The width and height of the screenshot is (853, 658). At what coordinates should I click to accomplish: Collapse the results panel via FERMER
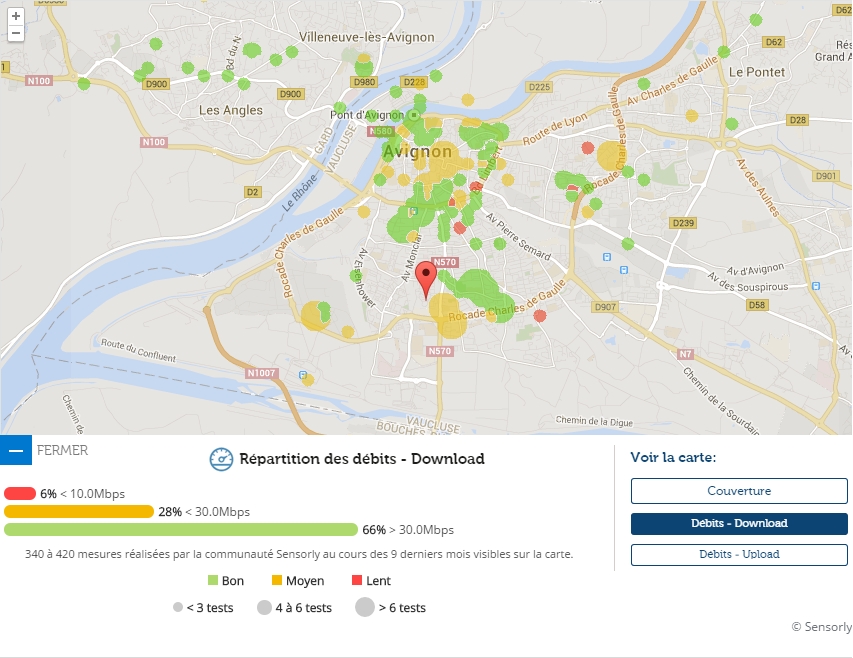[61, 450]
